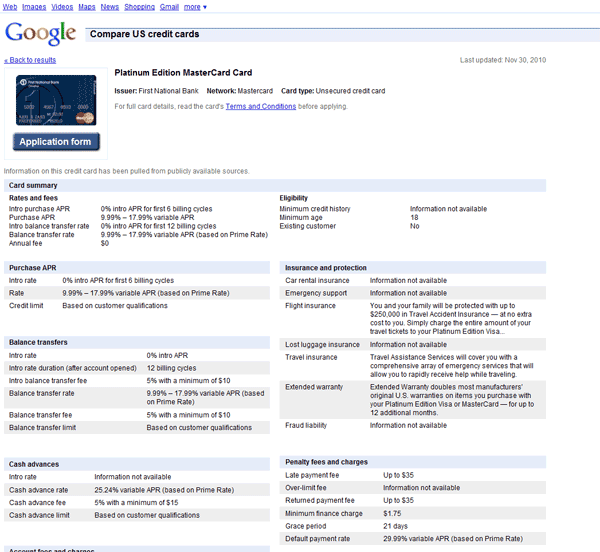This screenshot has height=552, width=600.
Task: Click the '21 days' grace period value
Action: (x=395, y=526)
